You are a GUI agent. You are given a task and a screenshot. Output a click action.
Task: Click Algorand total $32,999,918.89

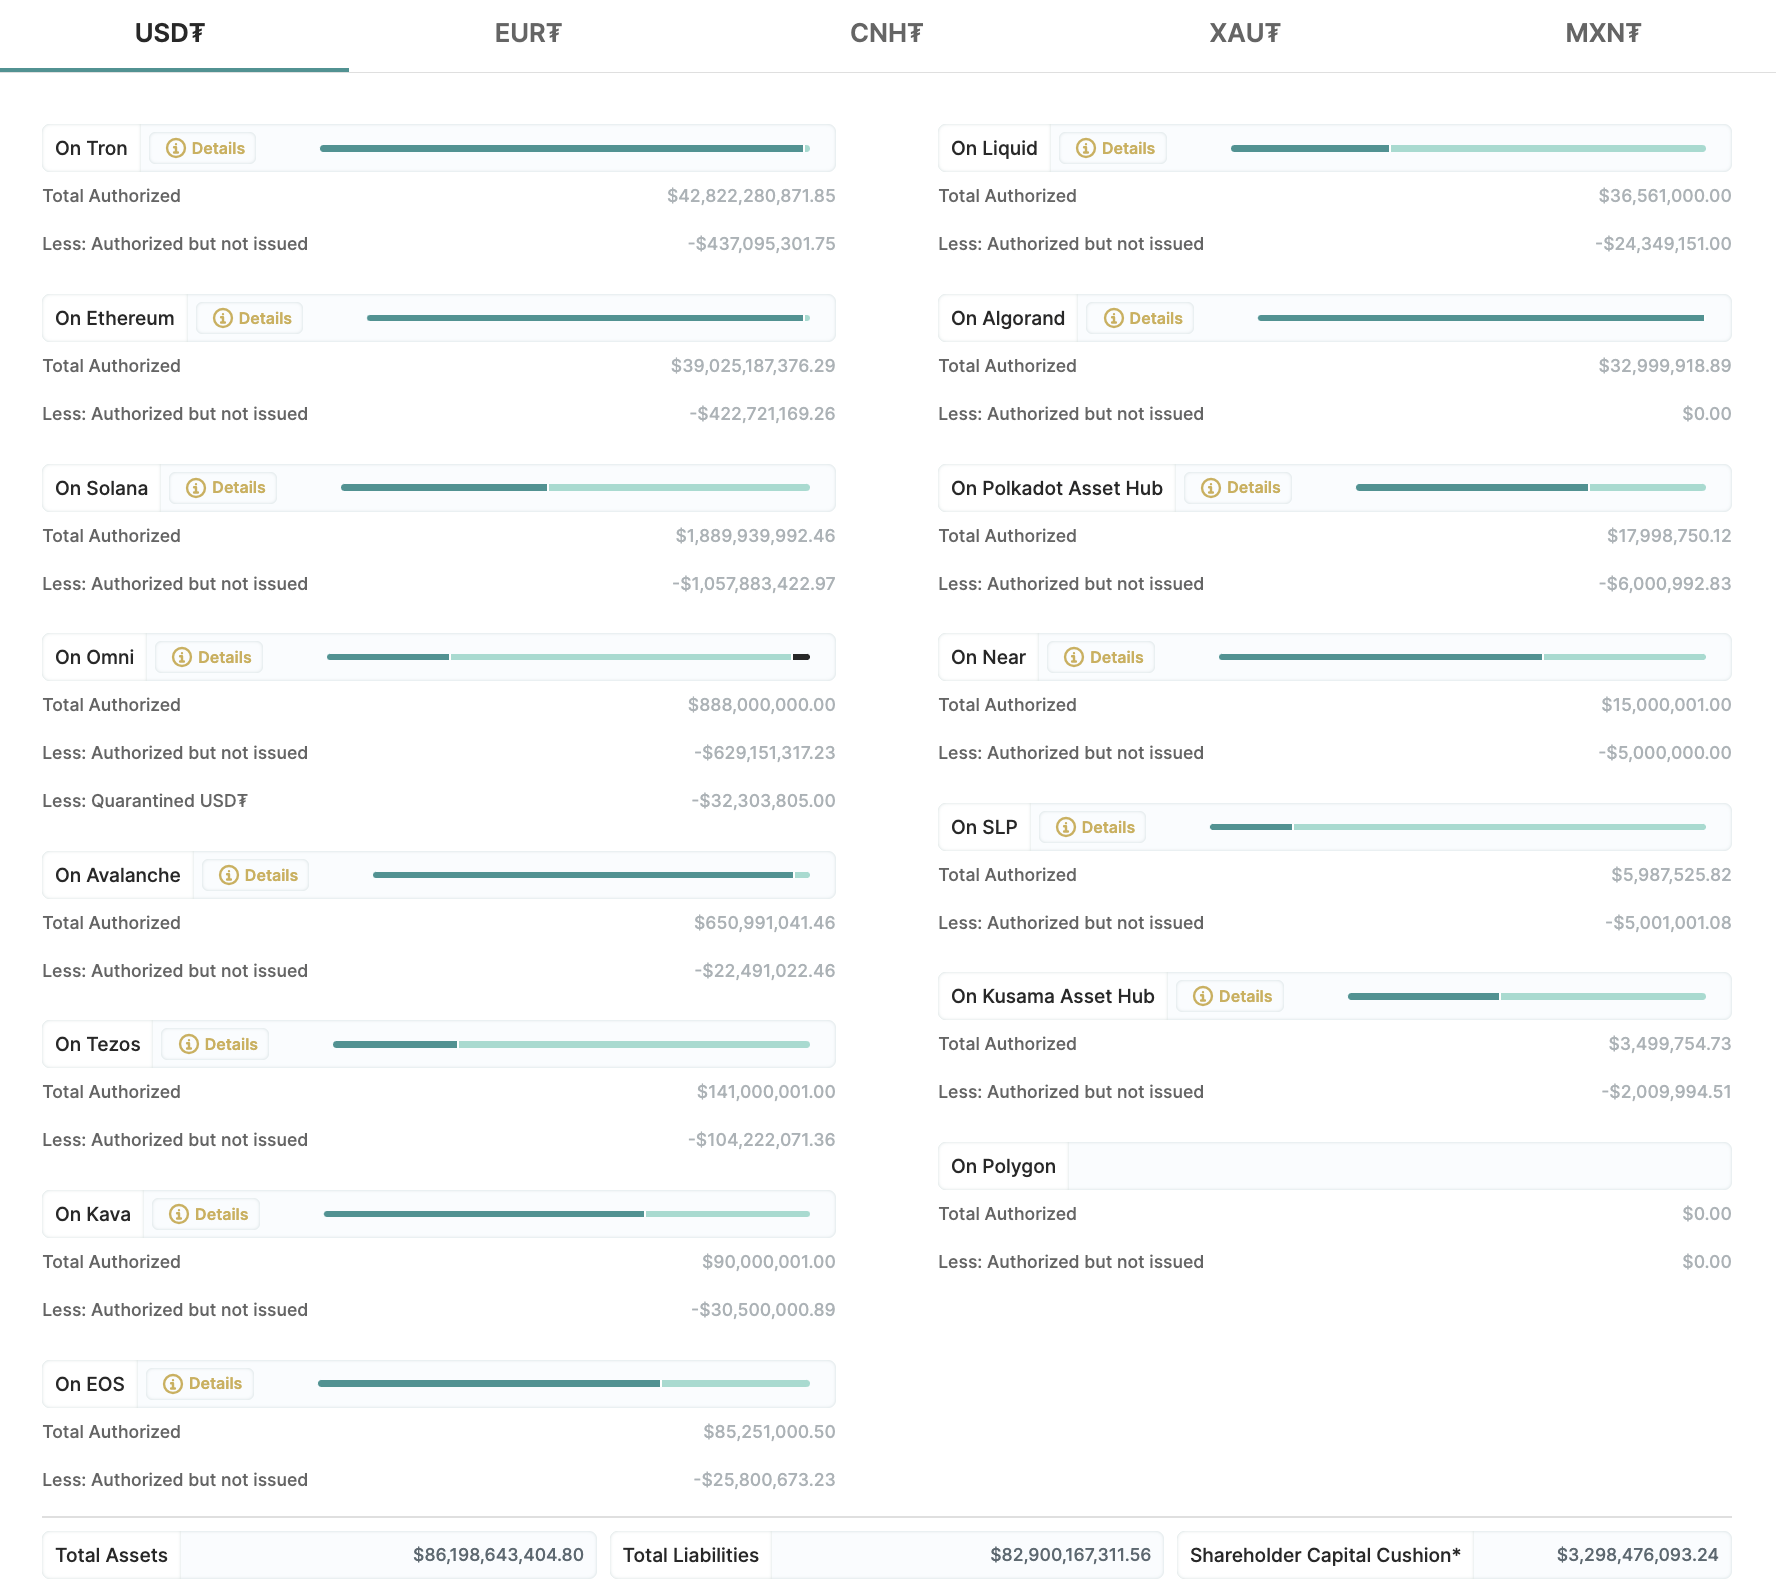1665,366
